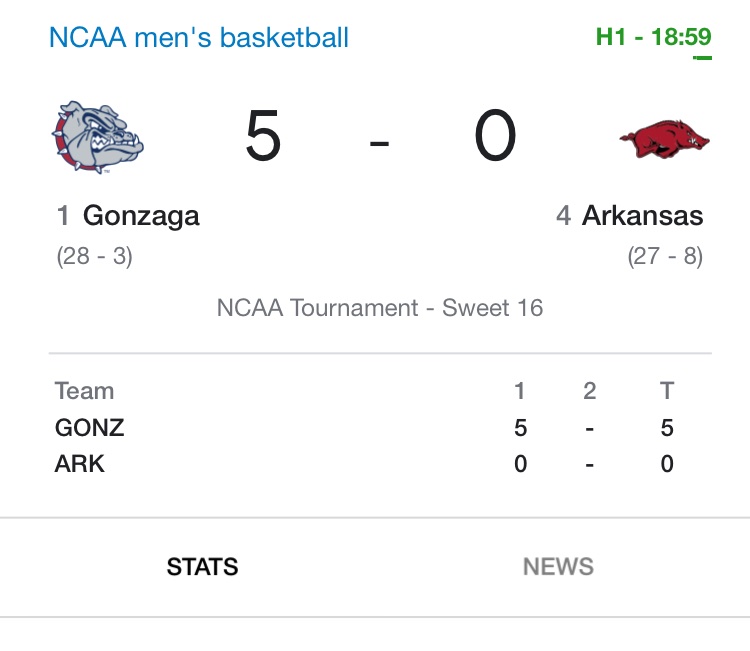The width and height of the screenshot is (750, 651).
Task: Click Gonzaga's (28 - 3) record
Action: (95, 256)
